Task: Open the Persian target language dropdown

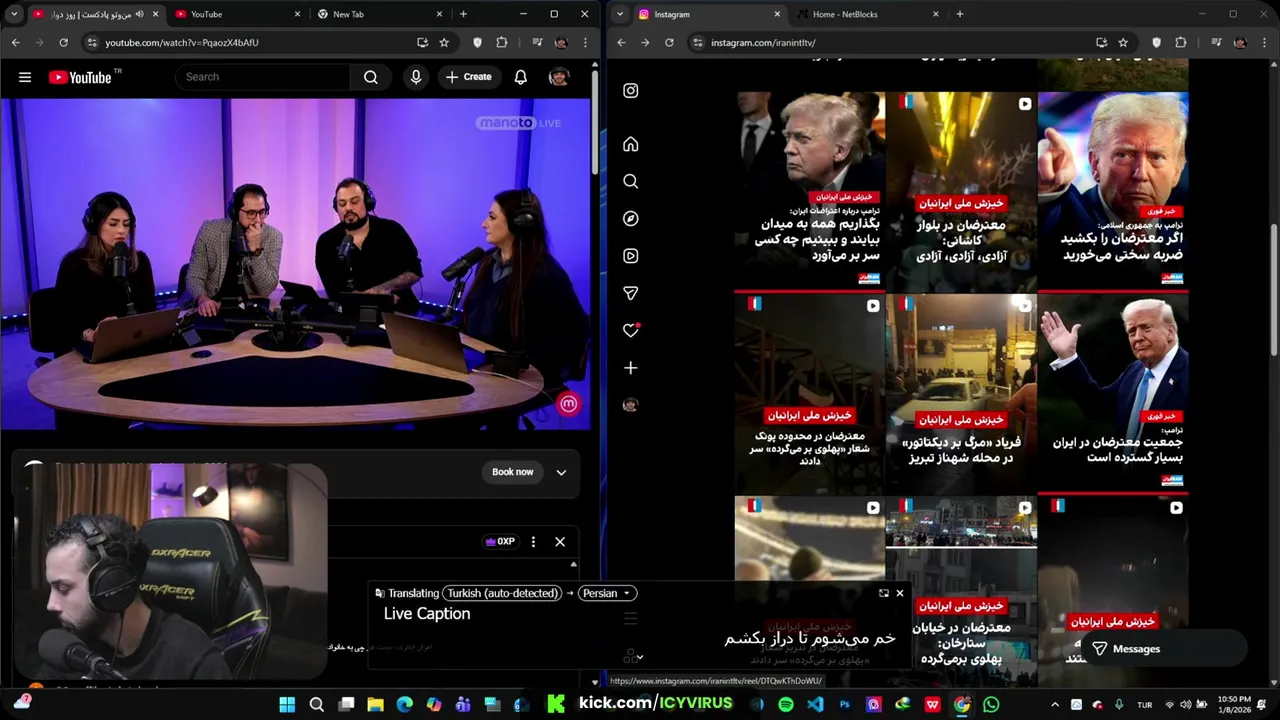Action: pyautogui.click(x=607, y=593)
